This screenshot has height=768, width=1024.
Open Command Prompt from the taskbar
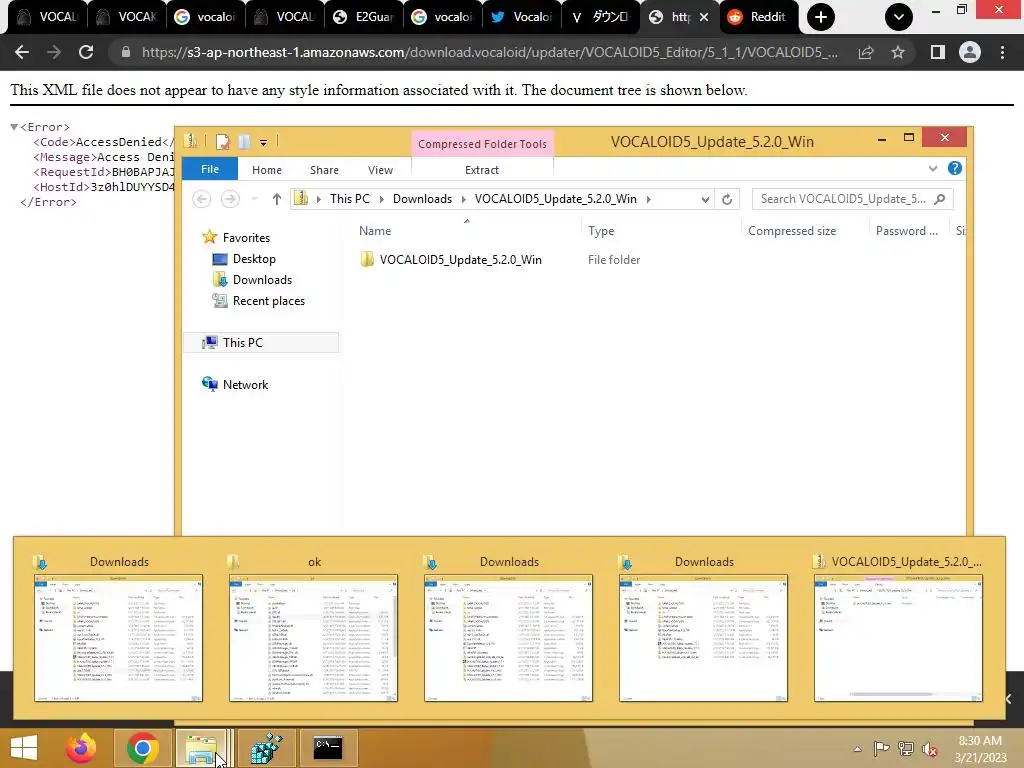click(x=328, y=748)
